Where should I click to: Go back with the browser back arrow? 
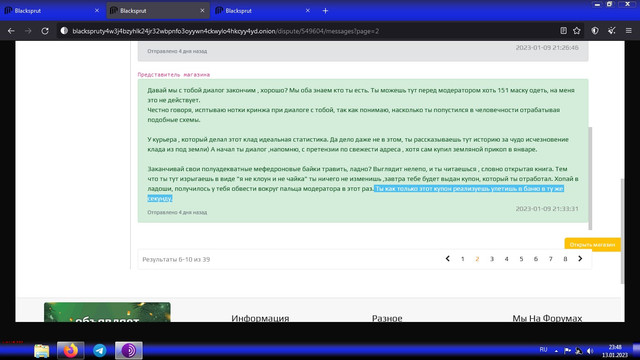tap(11, 31)
